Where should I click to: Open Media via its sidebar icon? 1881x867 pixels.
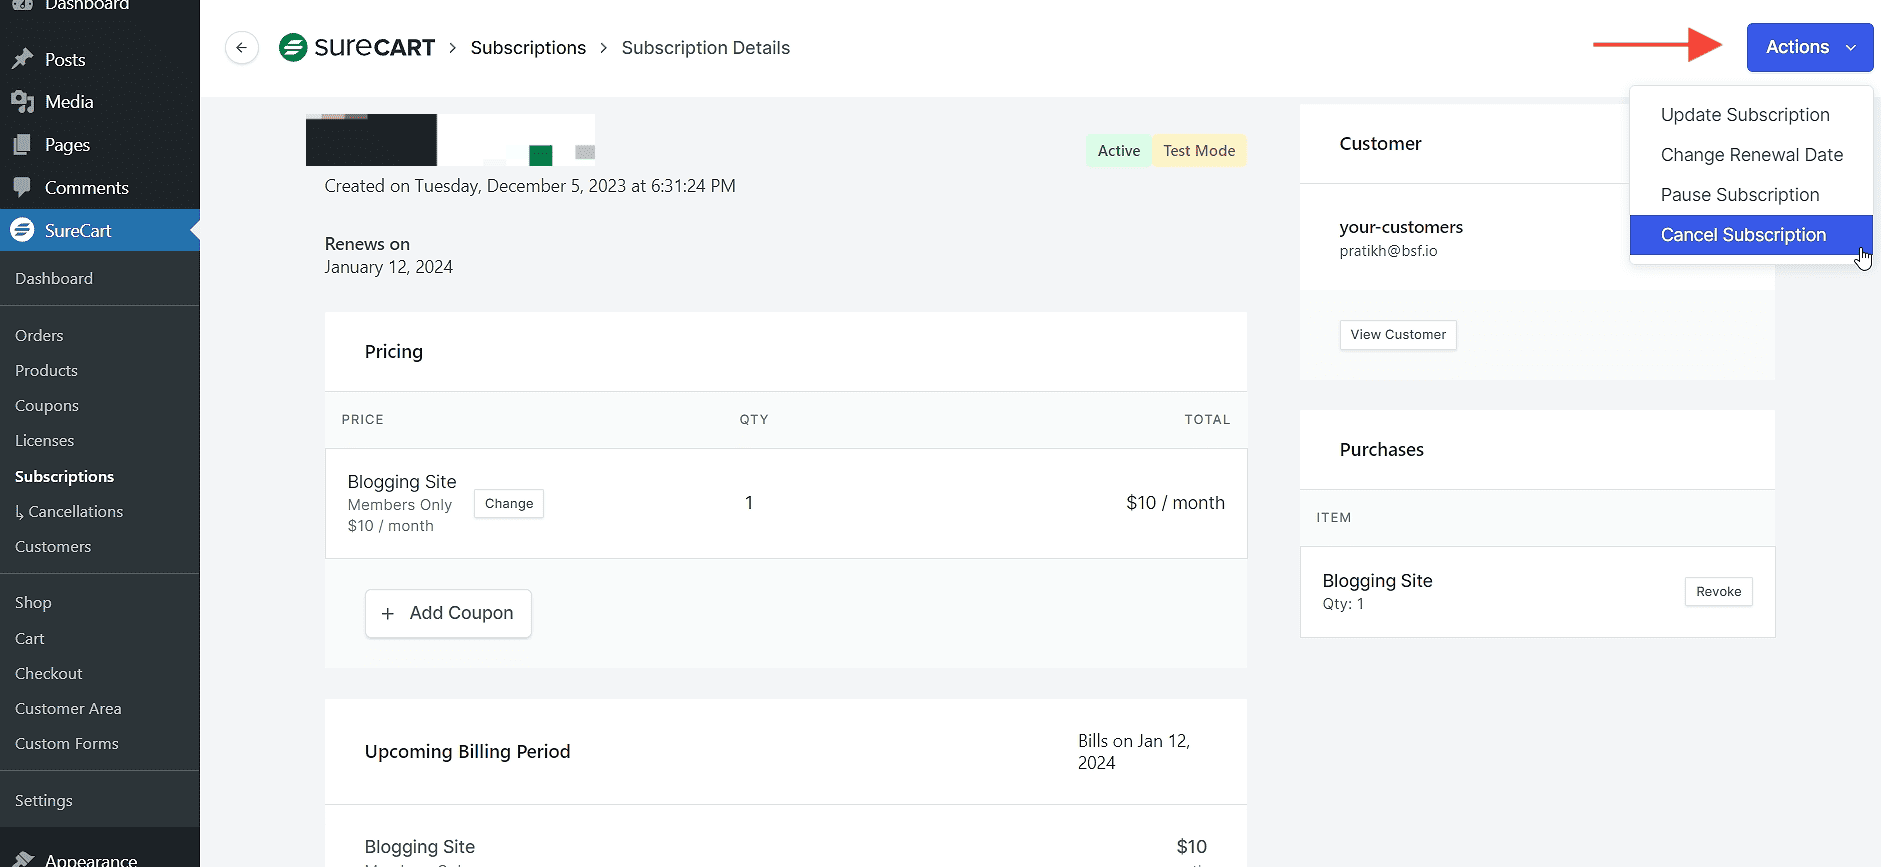(x=22, y=102)
